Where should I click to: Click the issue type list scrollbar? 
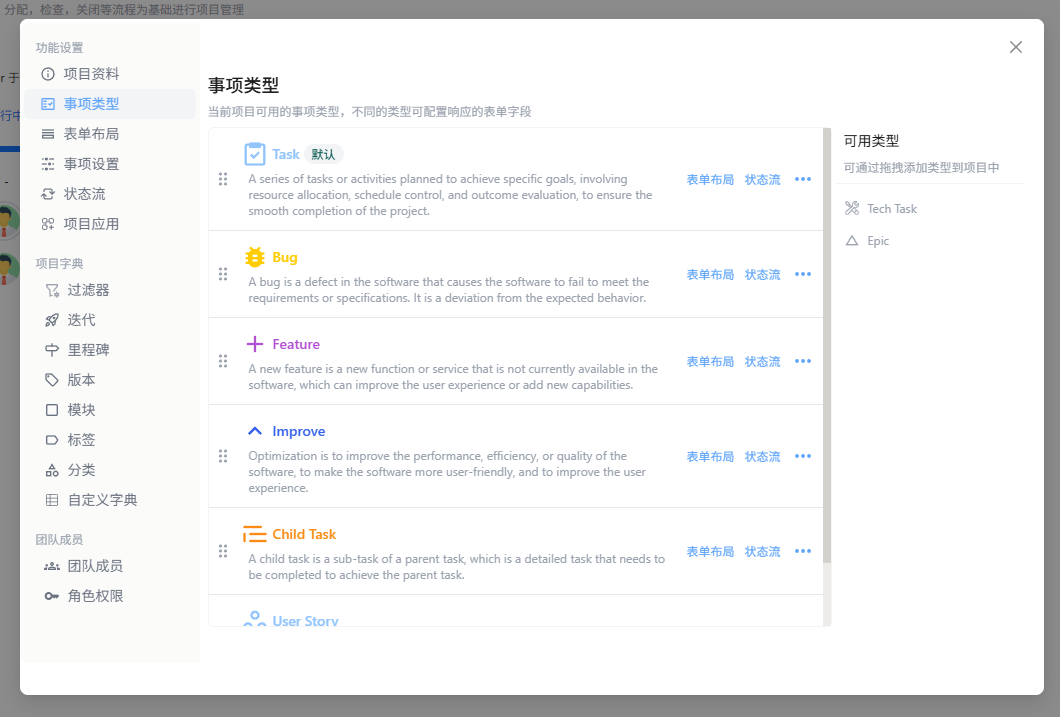[x=827, y=345]
